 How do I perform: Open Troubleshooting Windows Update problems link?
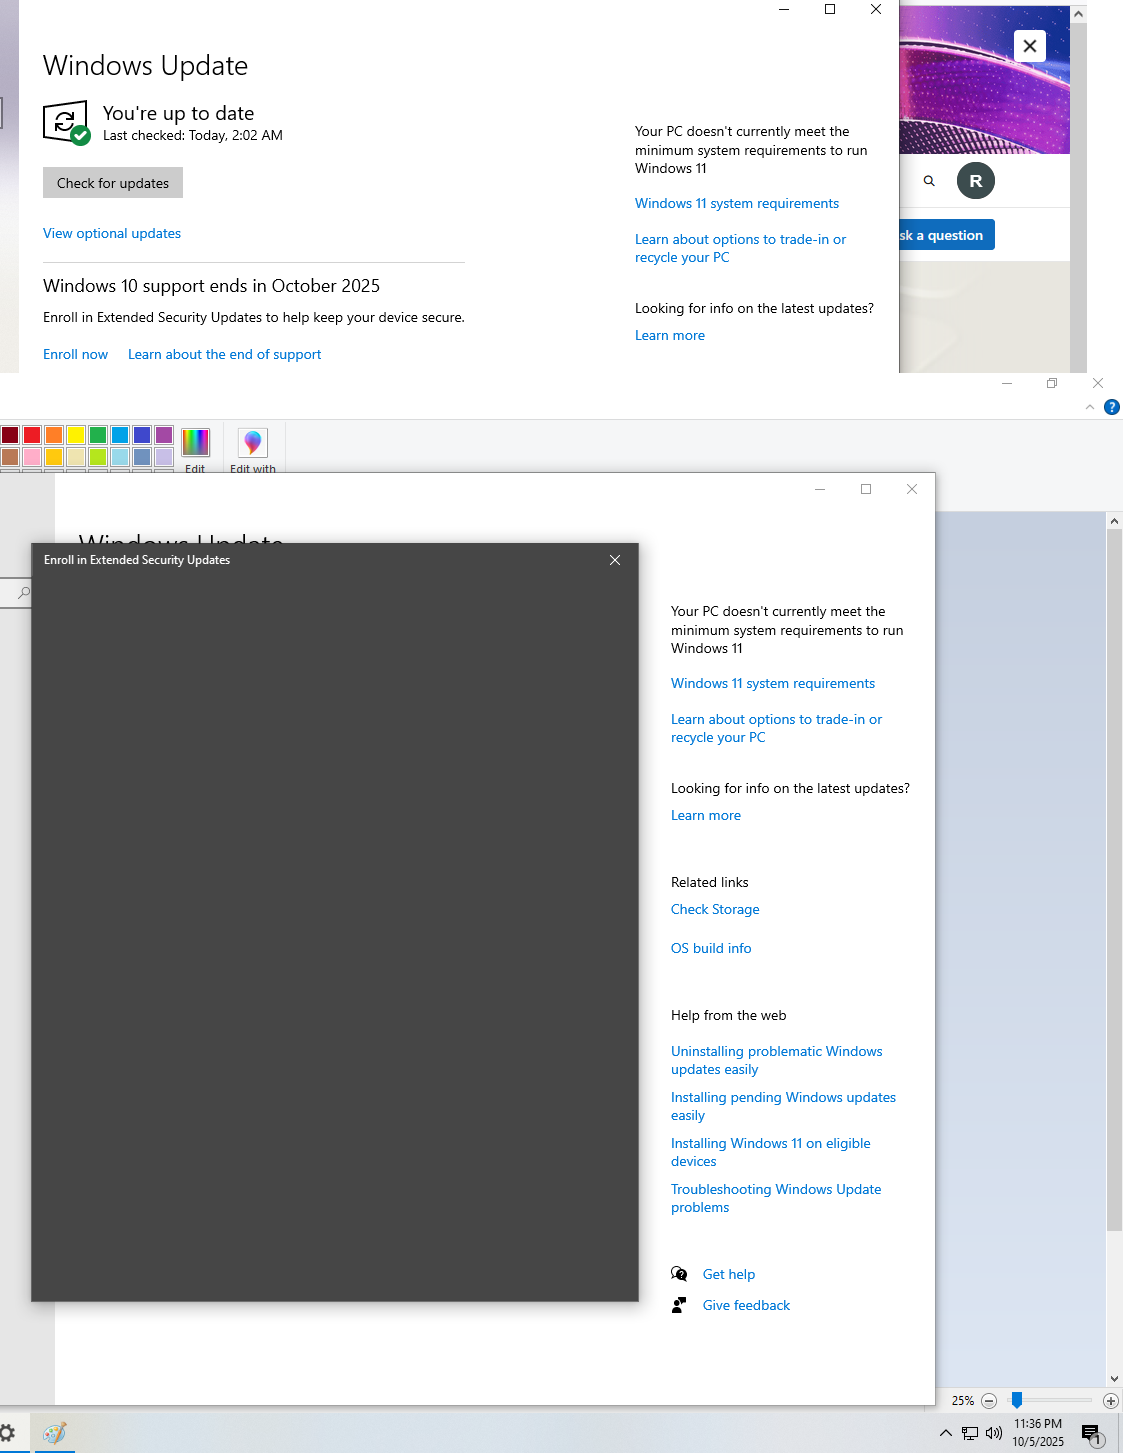point(776,1198)
